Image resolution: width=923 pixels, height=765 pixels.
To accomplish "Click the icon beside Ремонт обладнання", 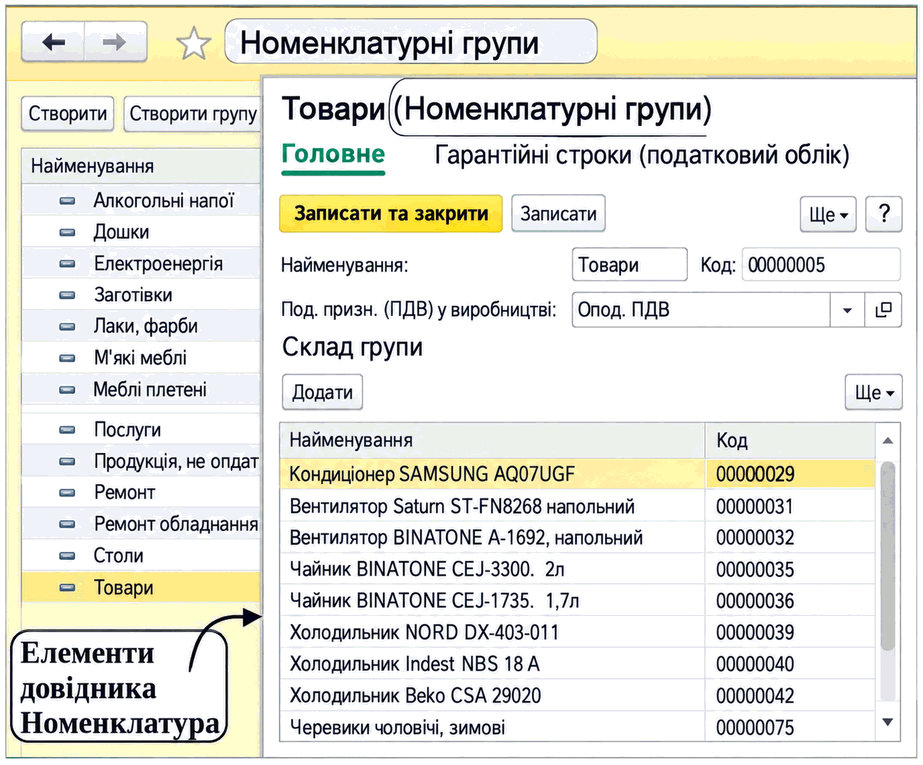I will pos(68,524).
